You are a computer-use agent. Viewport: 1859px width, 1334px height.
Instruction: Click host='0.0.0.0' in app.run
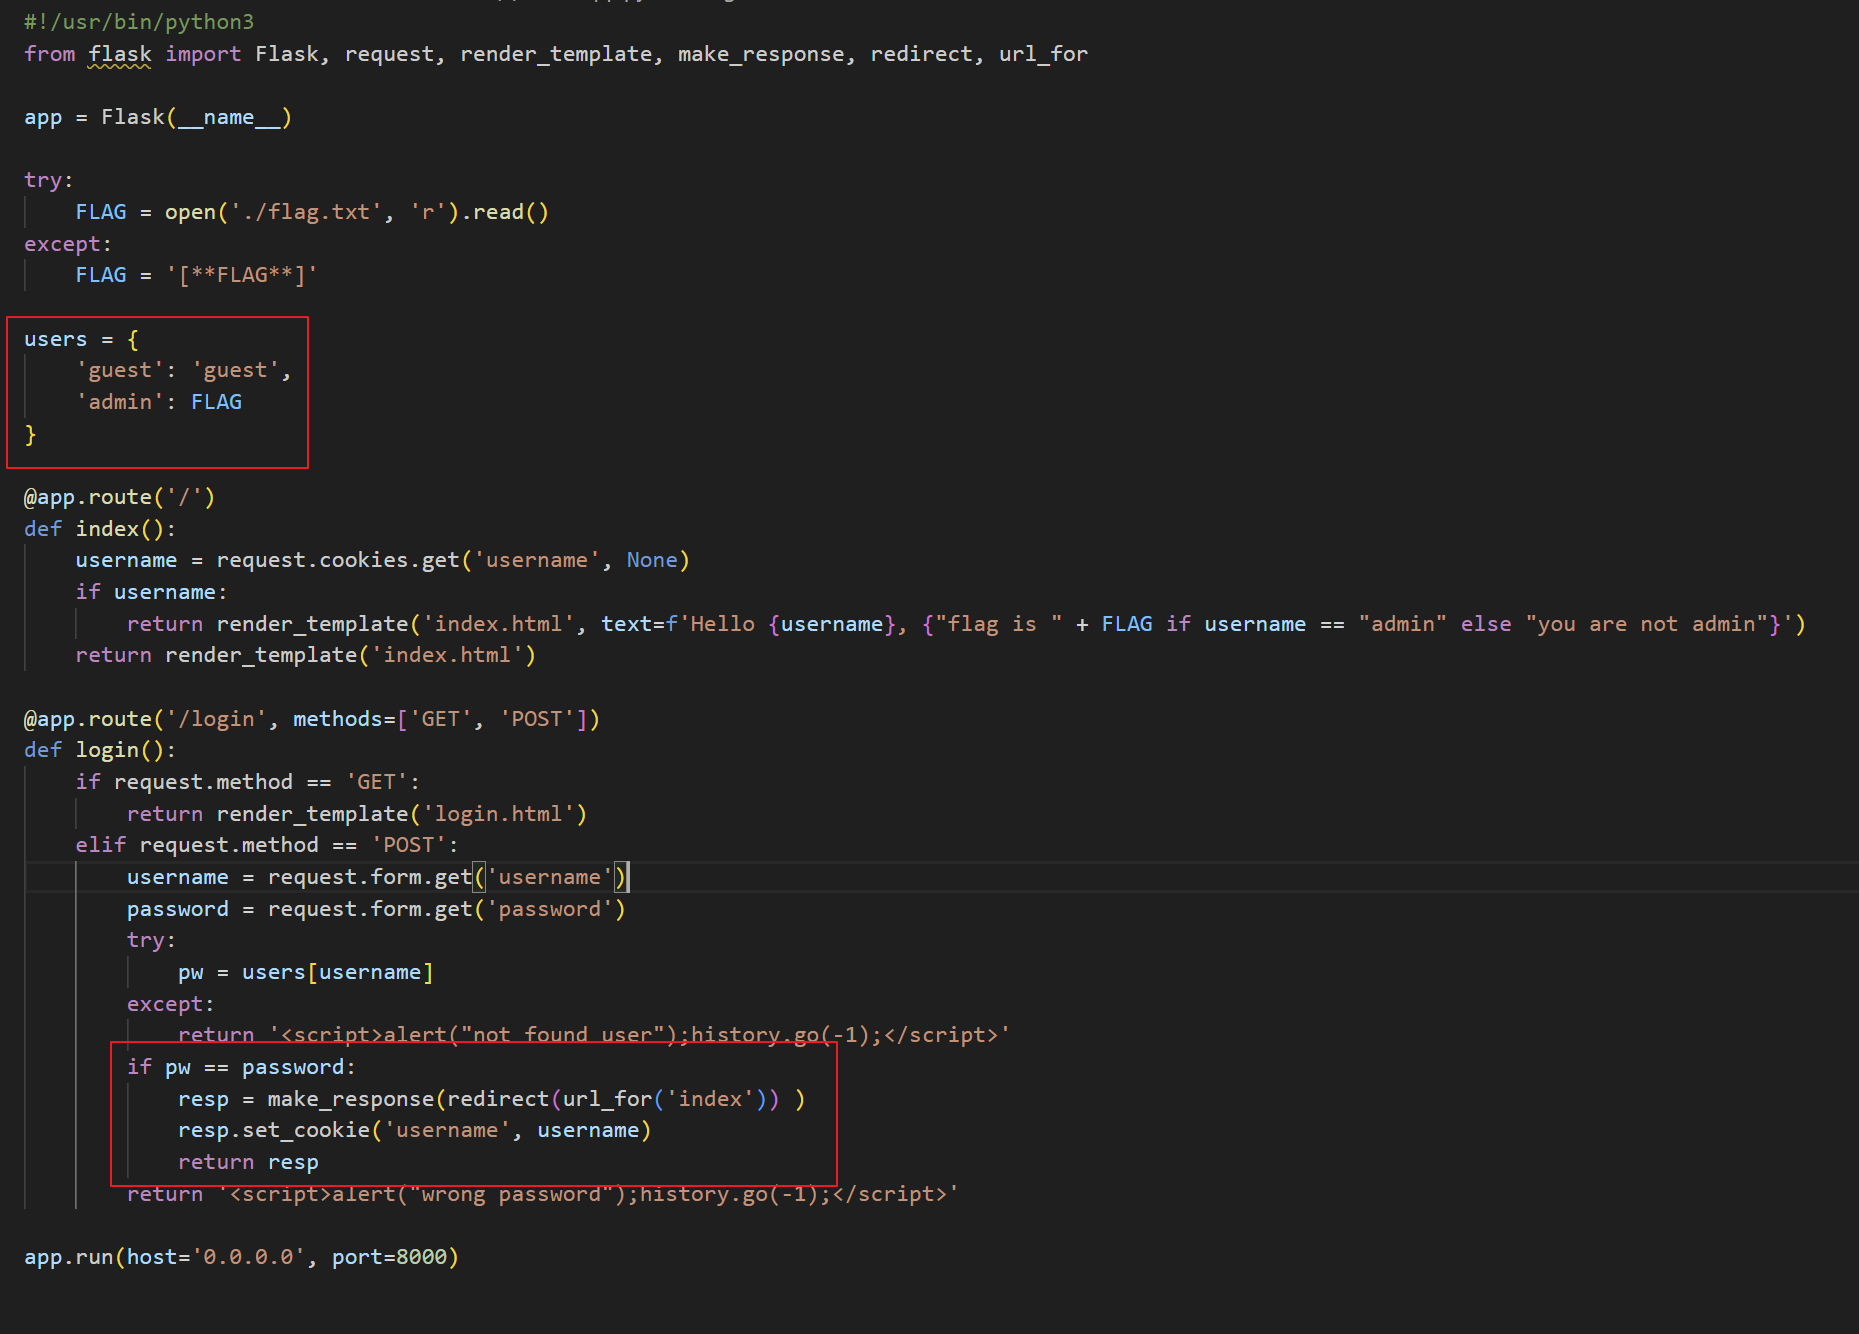[216, 1257]
